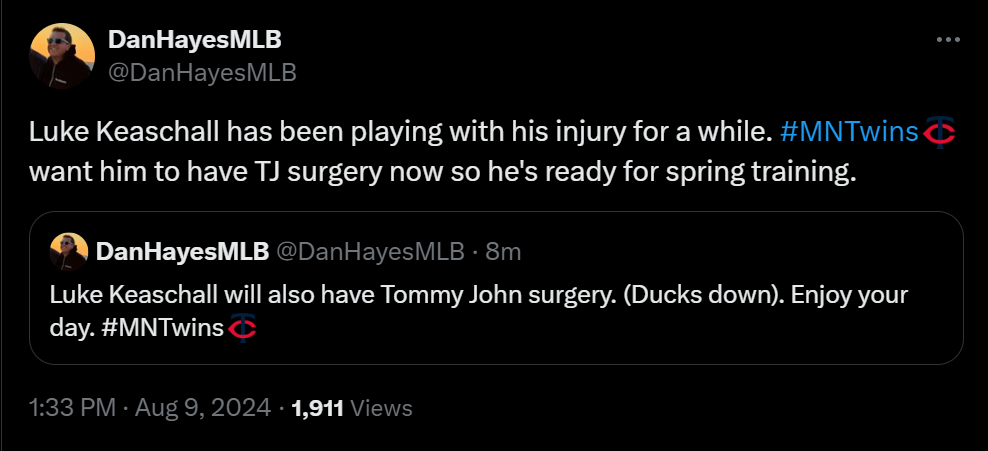Open the three-dot more options menu
988x451 pixels.
947,40
